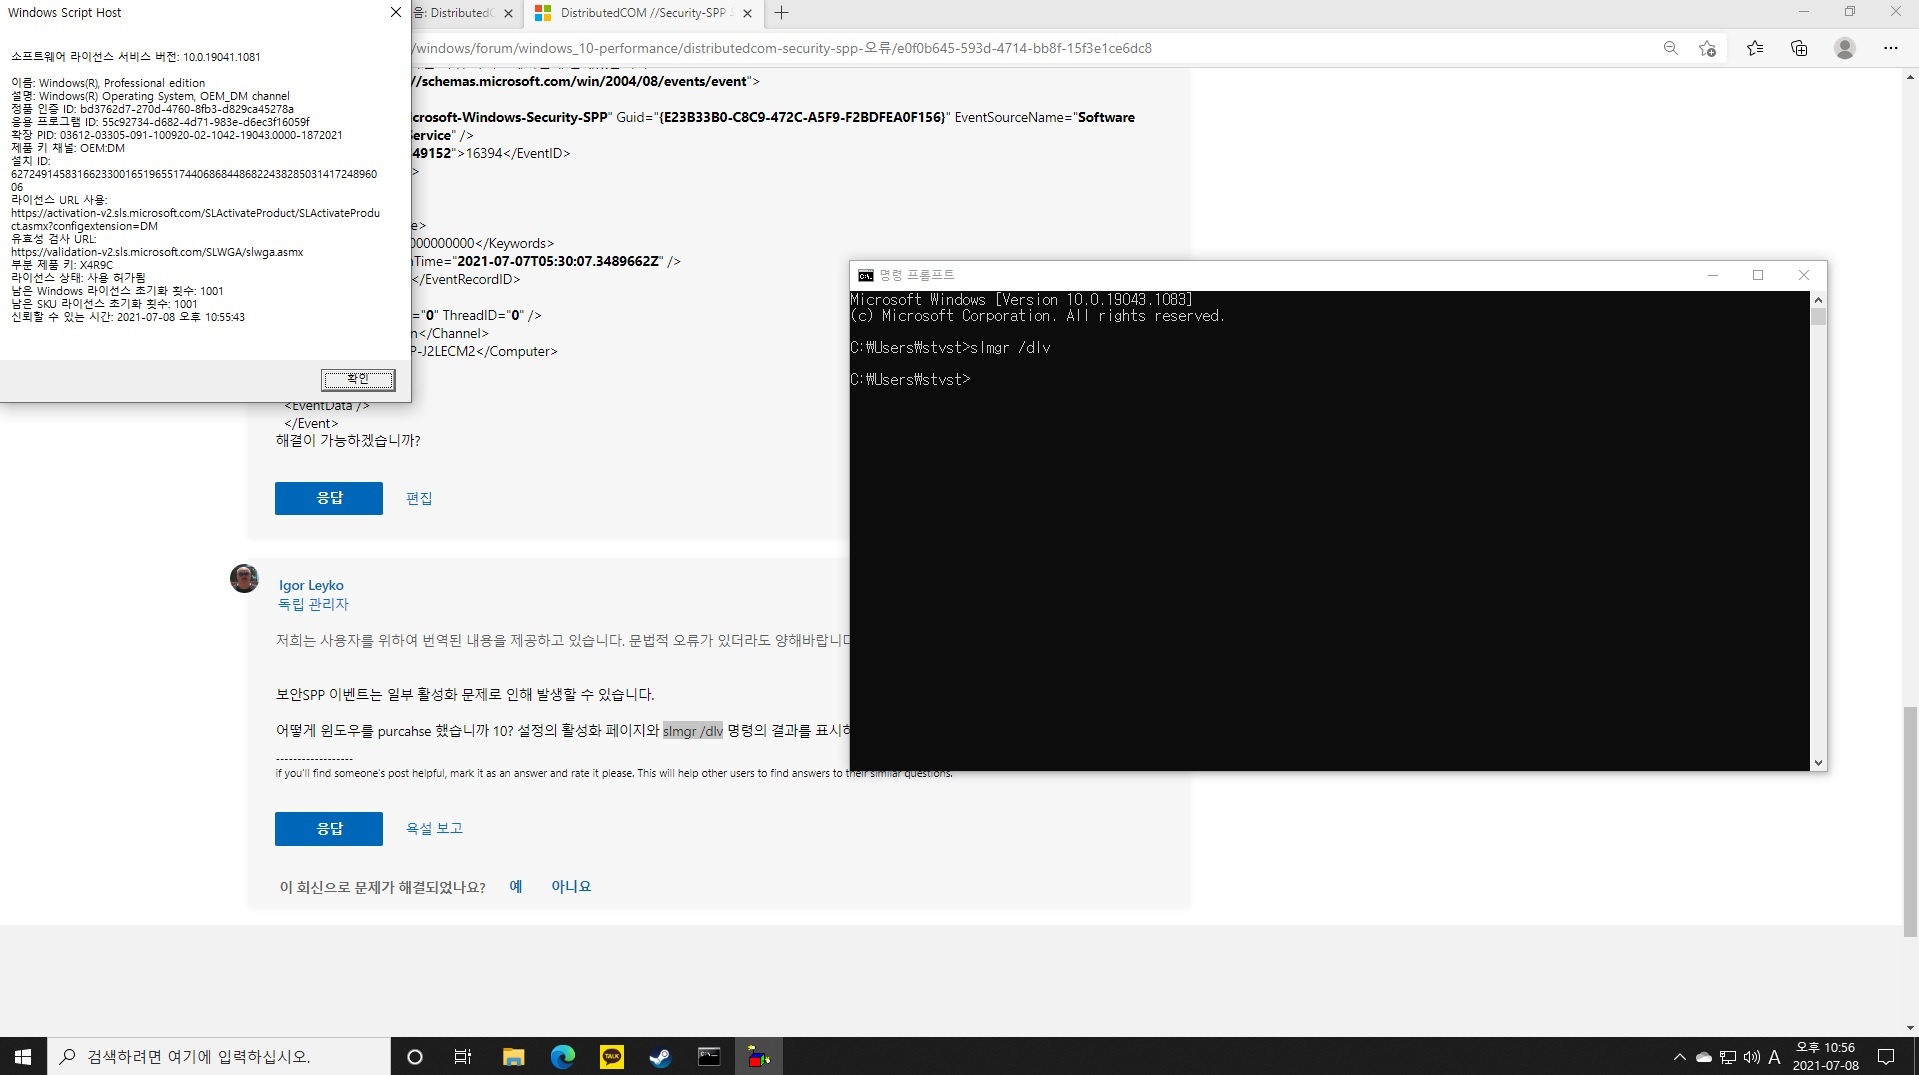Click the latest C:\Users\stvst> prompt line
This screenshot has height=1075, width=1919.
pos(910,380)
